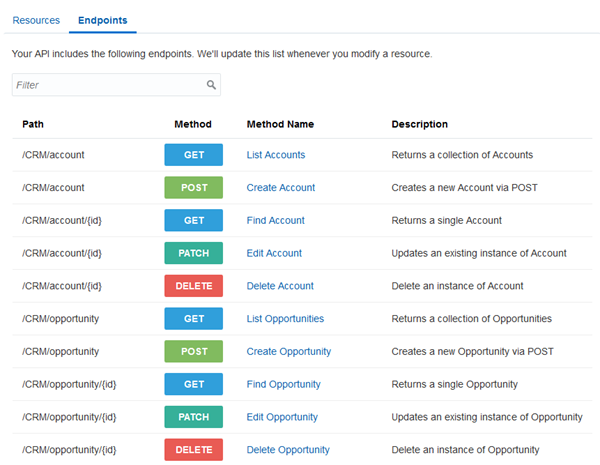Image resolution: width=600 pixels, height=465 pixels.
Task: Click the Description column header
Action: pos(419,124)
